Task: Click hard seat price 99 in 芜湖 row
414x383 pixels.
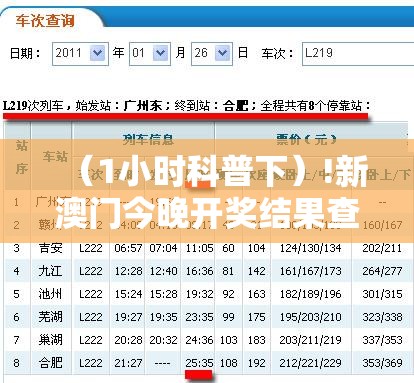Action: click(228, 317)
